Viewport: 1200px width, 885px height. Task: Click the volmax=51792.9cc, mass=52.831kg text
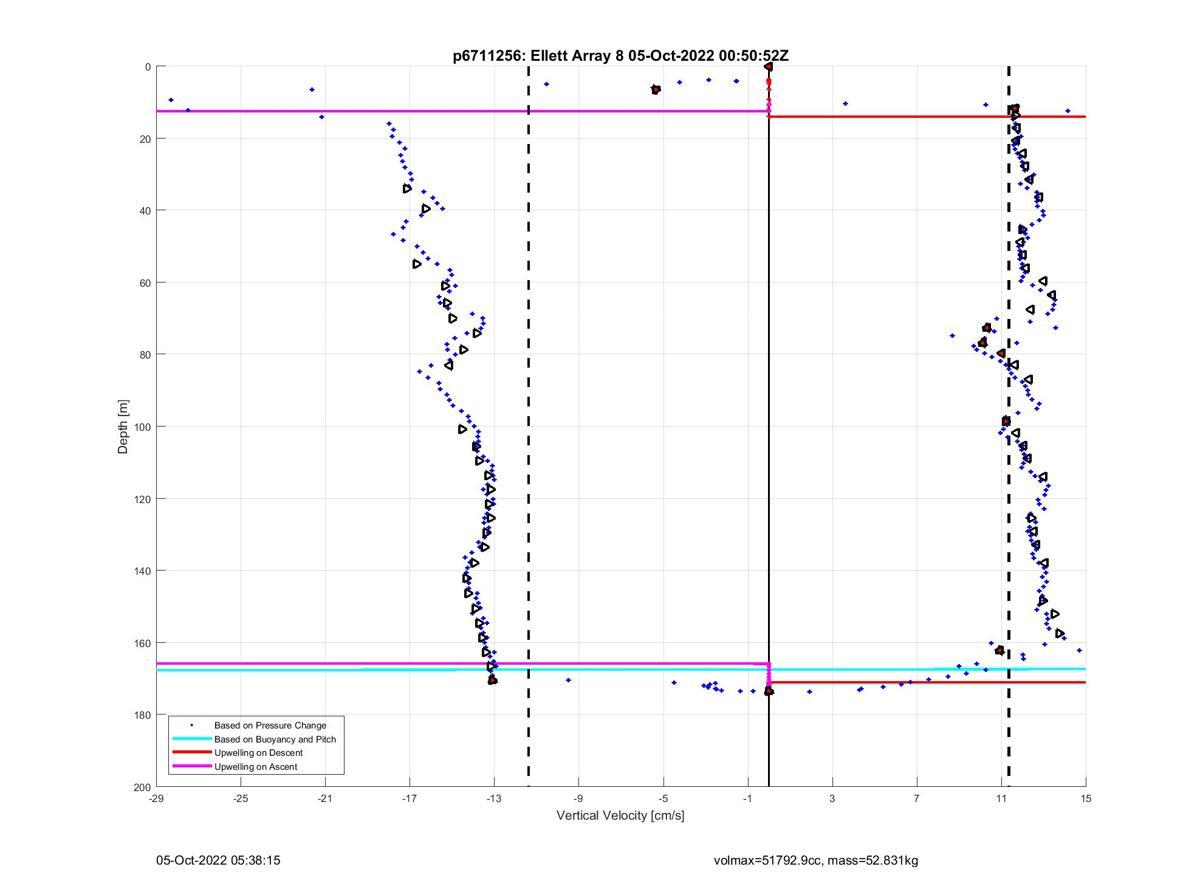pyautogui.click(x=815, y=860)
